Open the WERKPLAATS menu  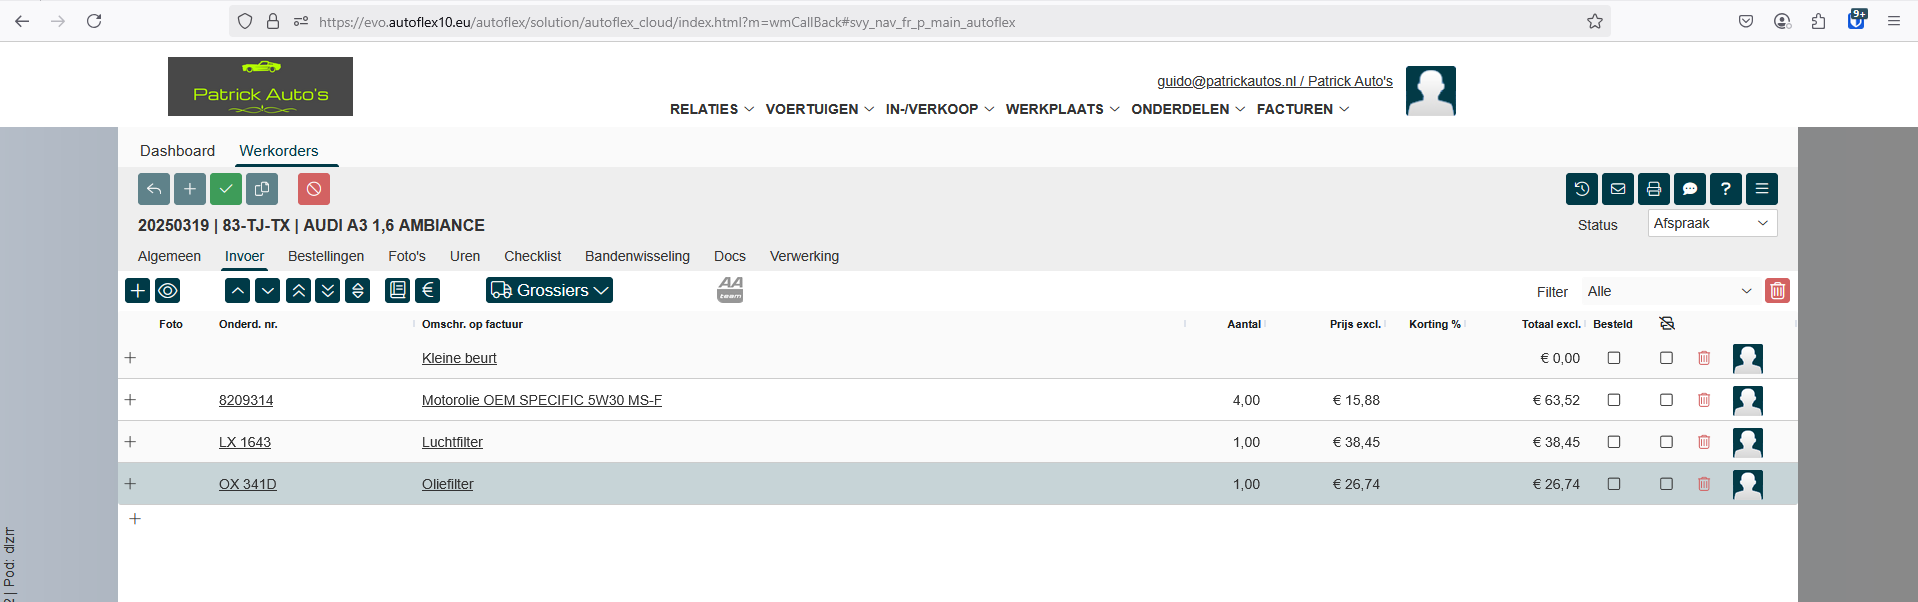1062,109
